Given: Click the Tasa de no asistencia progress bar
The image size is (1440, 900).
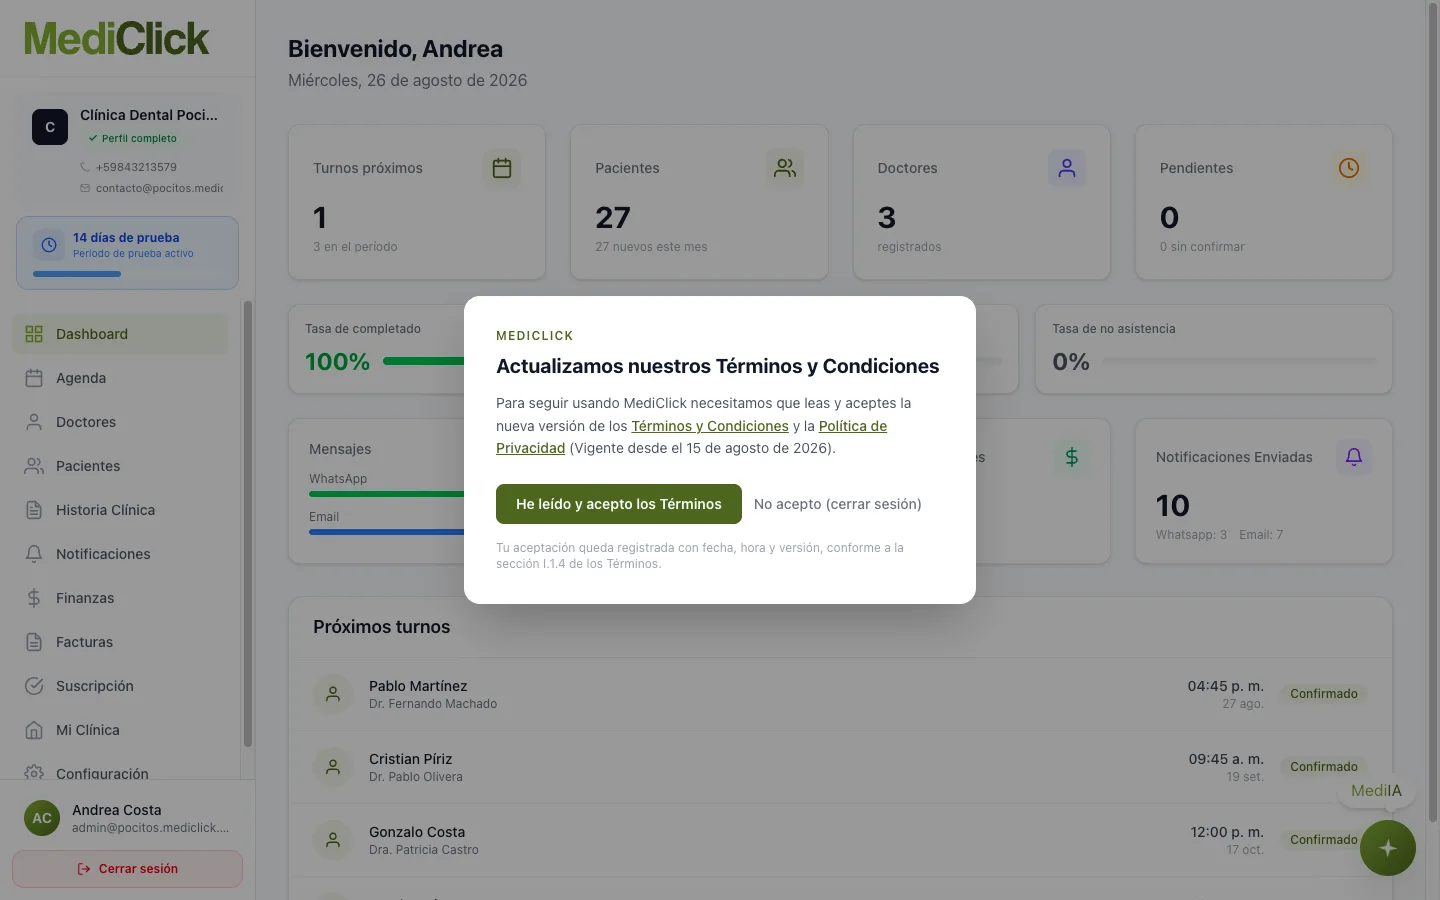Looking at the screenshot, I should [1239, 361].
